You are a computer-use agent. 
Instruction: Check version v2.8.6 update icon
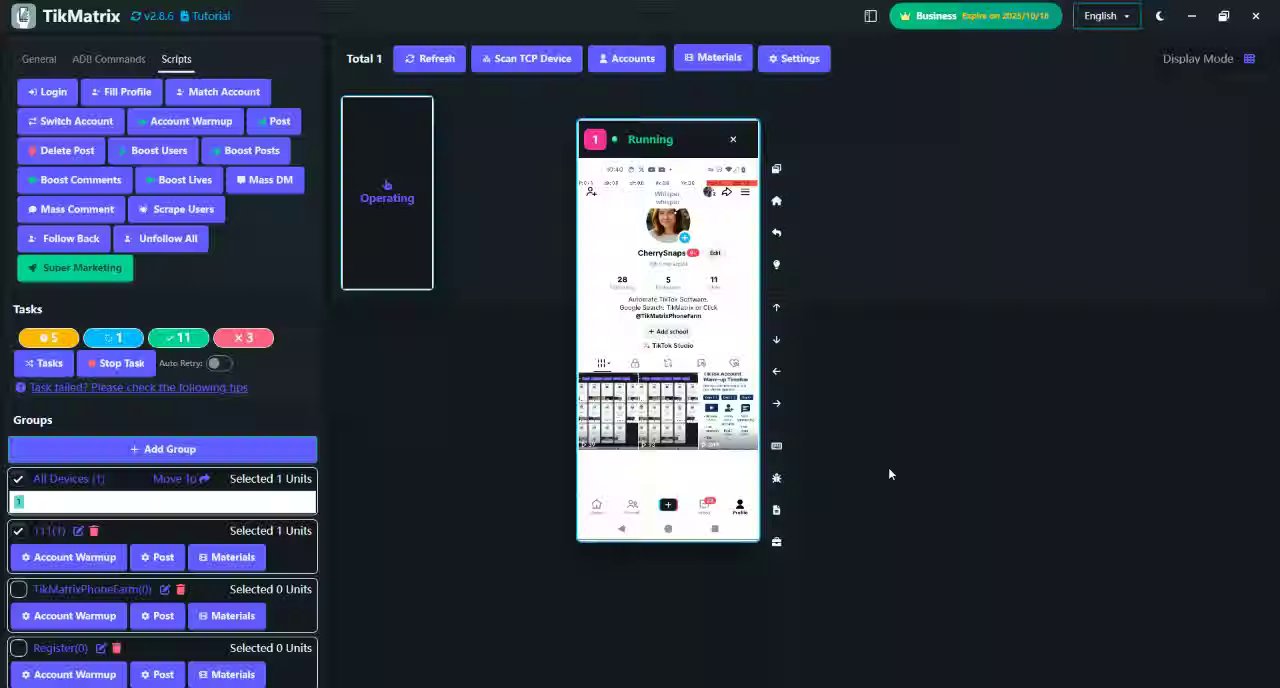click(136, 16)
